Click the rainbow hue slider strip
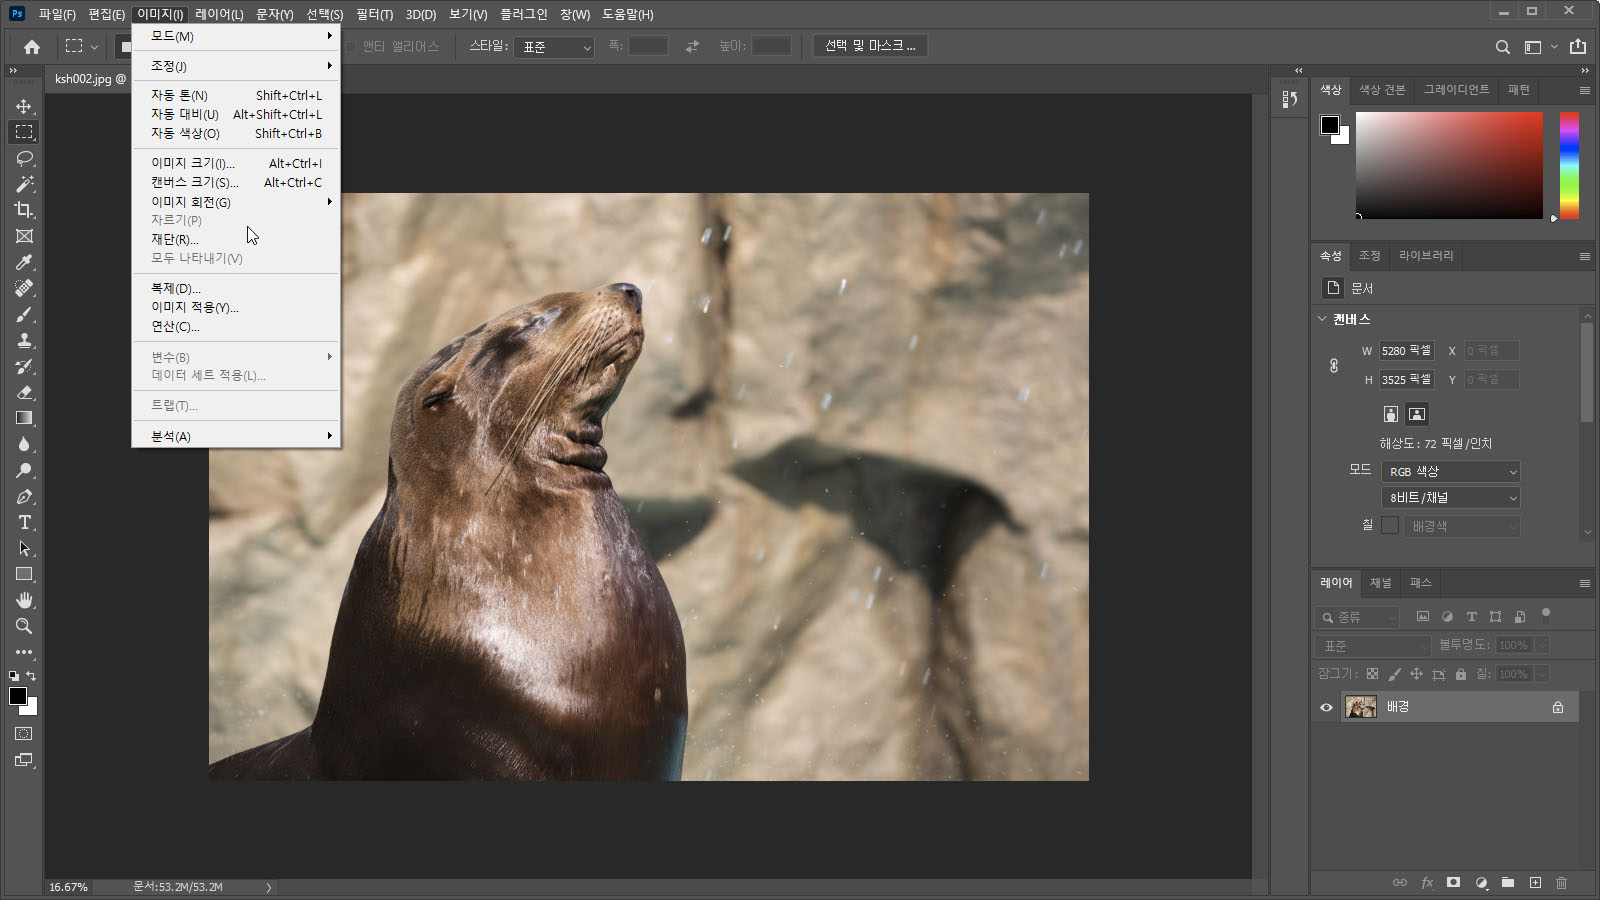 (x=1569, y=165)
